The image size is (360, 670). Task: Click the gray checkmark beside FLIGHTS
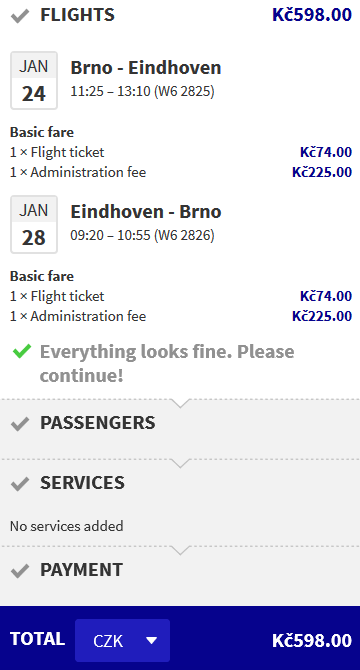click(20, 17)
